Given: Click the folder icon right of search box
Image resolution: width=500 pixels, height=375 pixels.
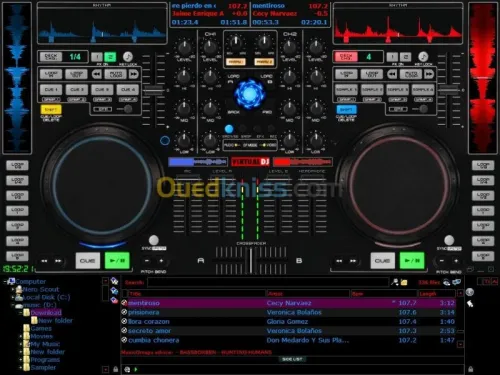Looking at the screenshot, I should [x=404, y=282].
